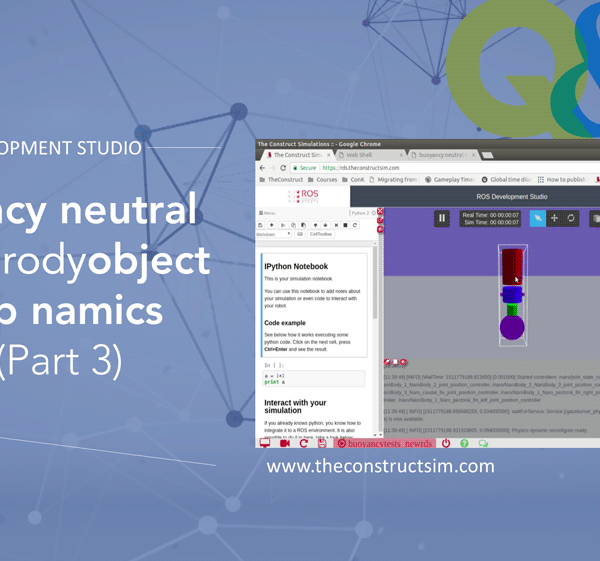The image size is (600, 561).
Task: Click the rds.theconstructsim.com address bar
Action: pyautogui.click(x=361, y=168)
